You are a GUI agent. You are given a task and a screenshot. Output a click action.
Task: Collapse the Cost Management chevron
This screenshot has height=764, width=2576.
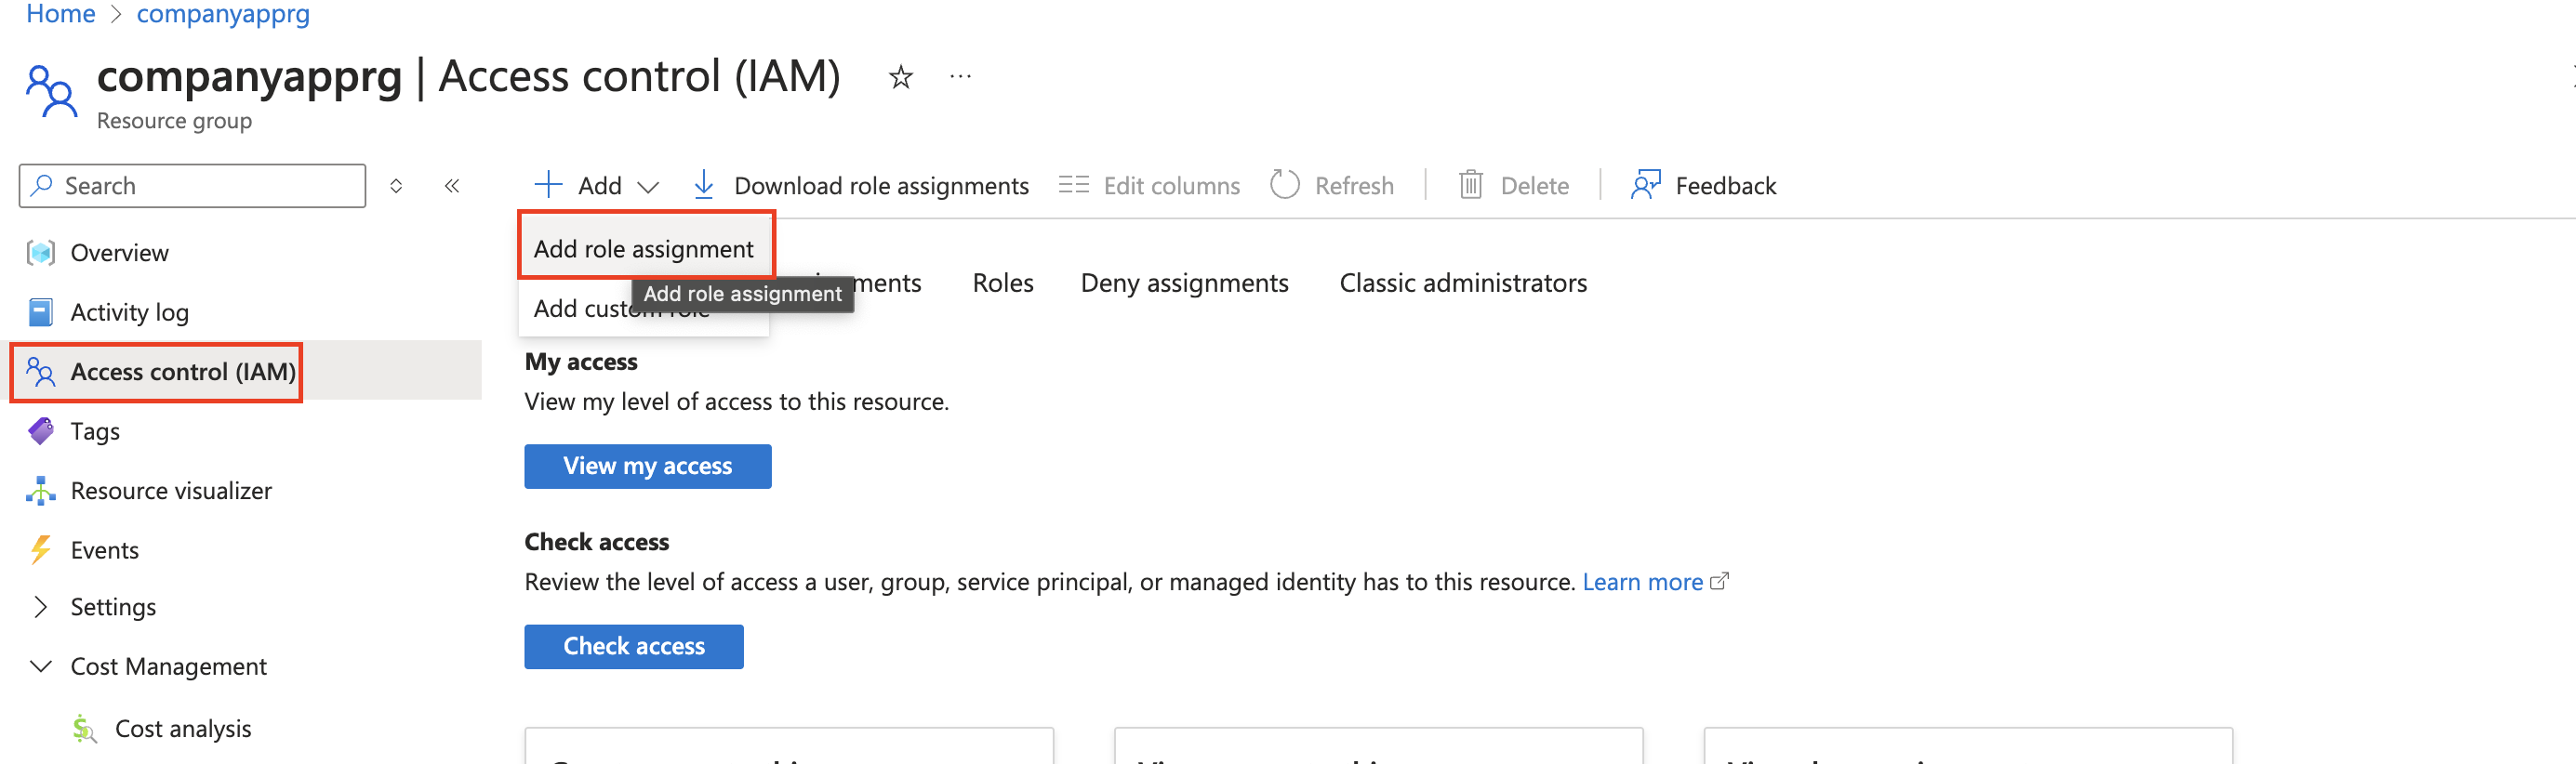click(41, 666)
